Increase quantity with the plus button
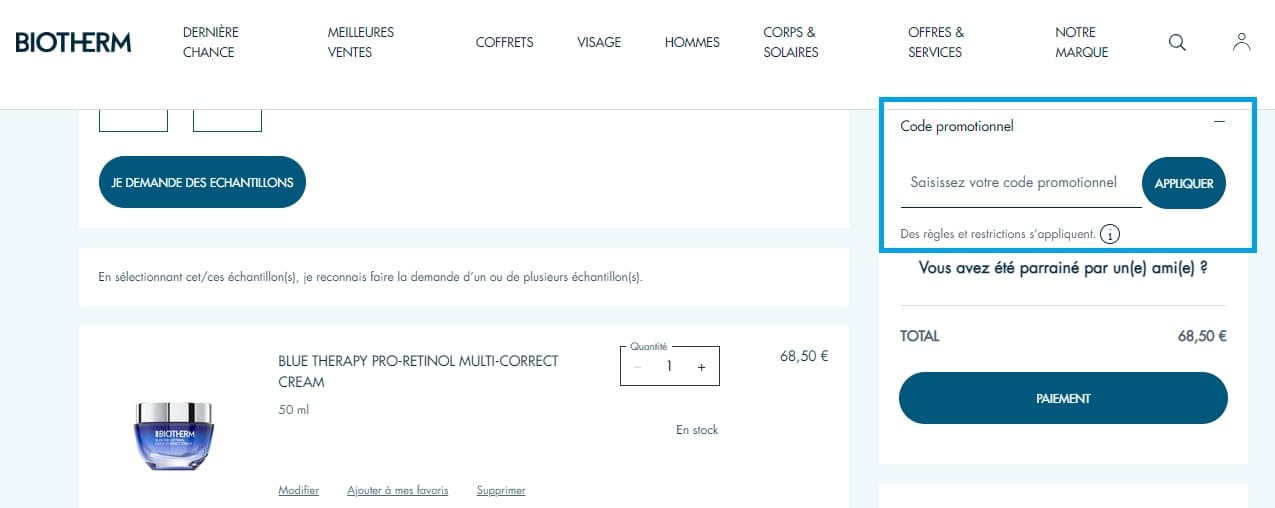The width and height of the screenshot is (1275, 508). [x=701, y=367]
